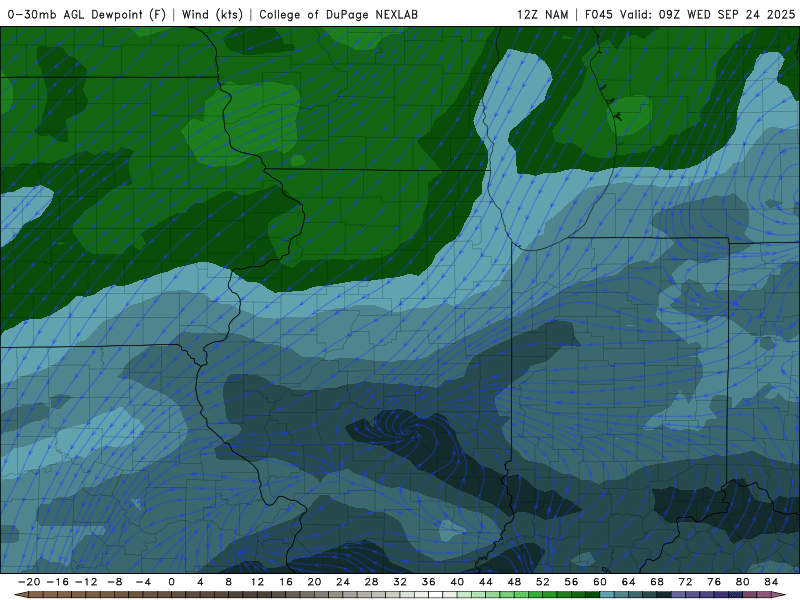Click the '40' legend scale label

(x=457, y=582)
